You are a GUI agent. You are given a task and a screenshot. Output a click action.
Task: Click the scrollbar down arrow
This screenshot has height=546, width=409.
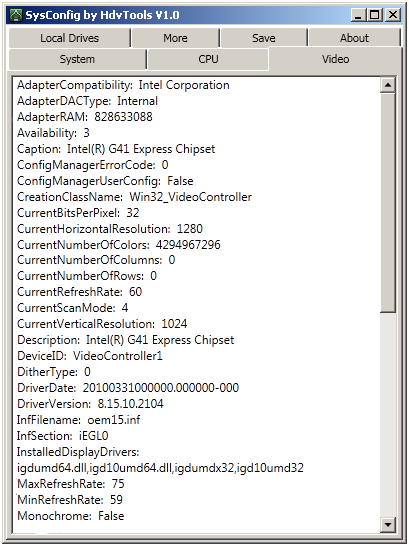pyautogui.click(x=388, y=524)
